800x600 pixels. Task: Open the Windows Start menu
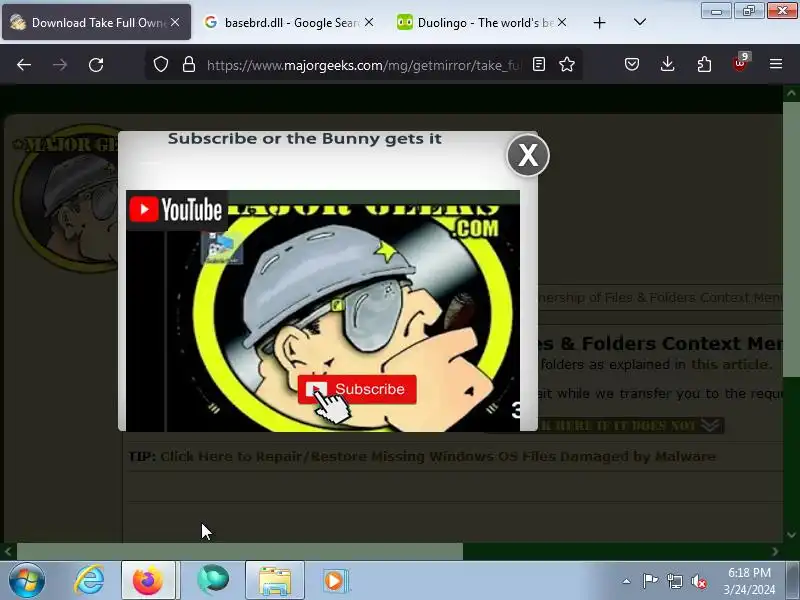26,581
